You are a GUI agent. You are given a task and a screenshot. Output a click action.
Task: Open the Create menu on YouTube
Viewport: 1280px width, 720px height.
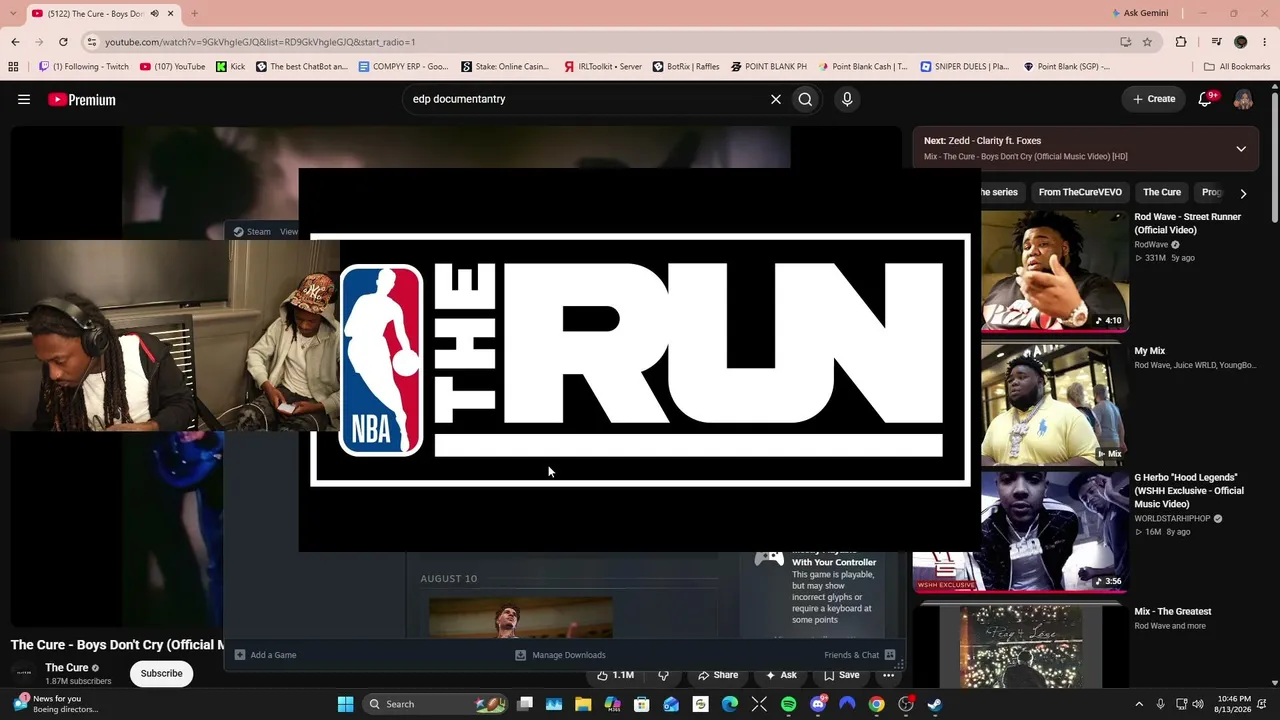click(1154, 99)
